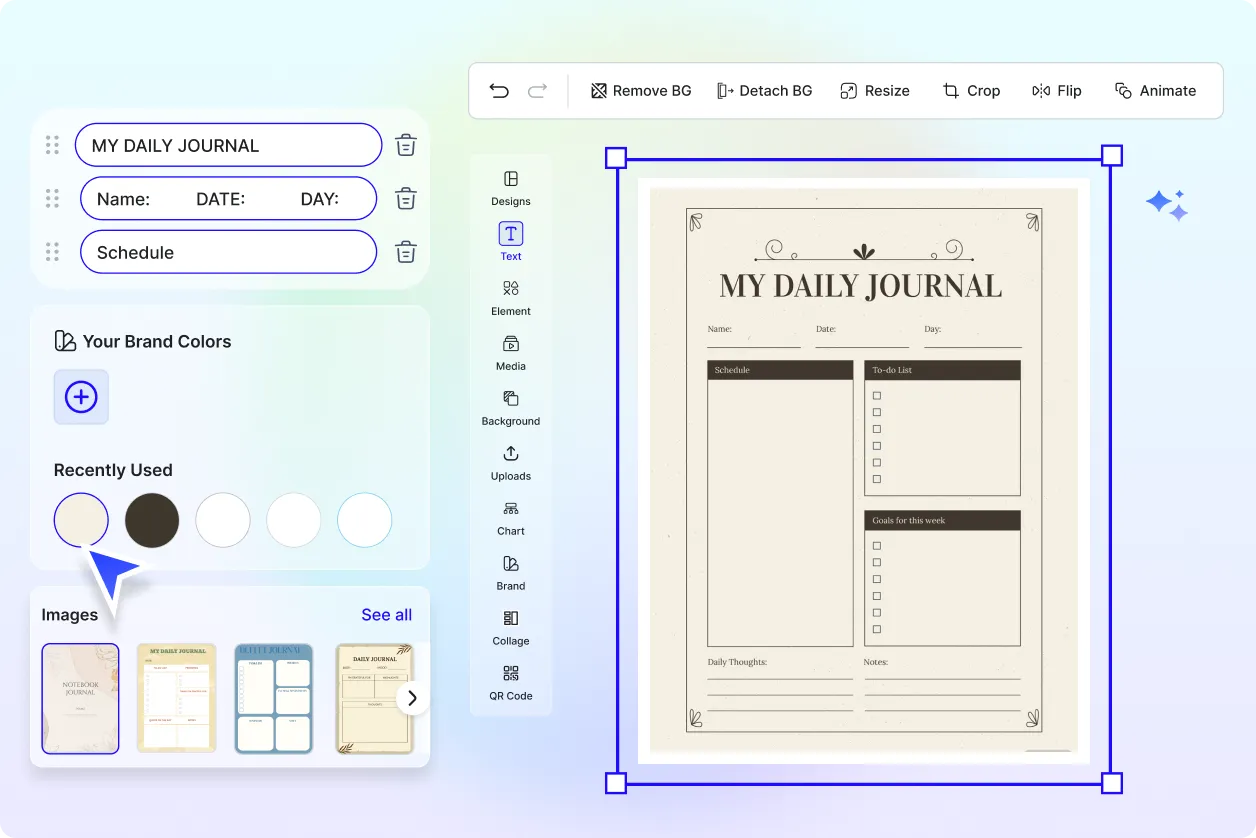Select the Collage tool
1256x838 pixels.
point(511,627)
